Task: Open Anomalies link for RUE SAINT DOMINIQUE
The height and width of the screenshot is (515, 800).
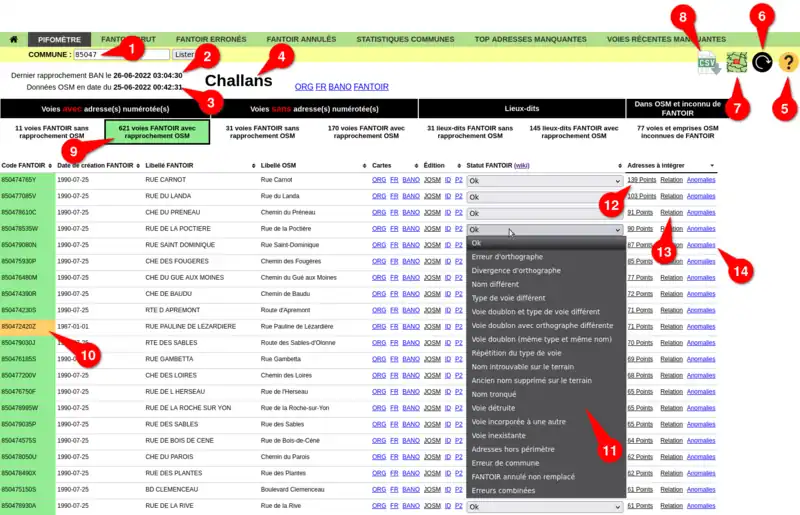Action: pyautogui.click(x=701, y=245)
